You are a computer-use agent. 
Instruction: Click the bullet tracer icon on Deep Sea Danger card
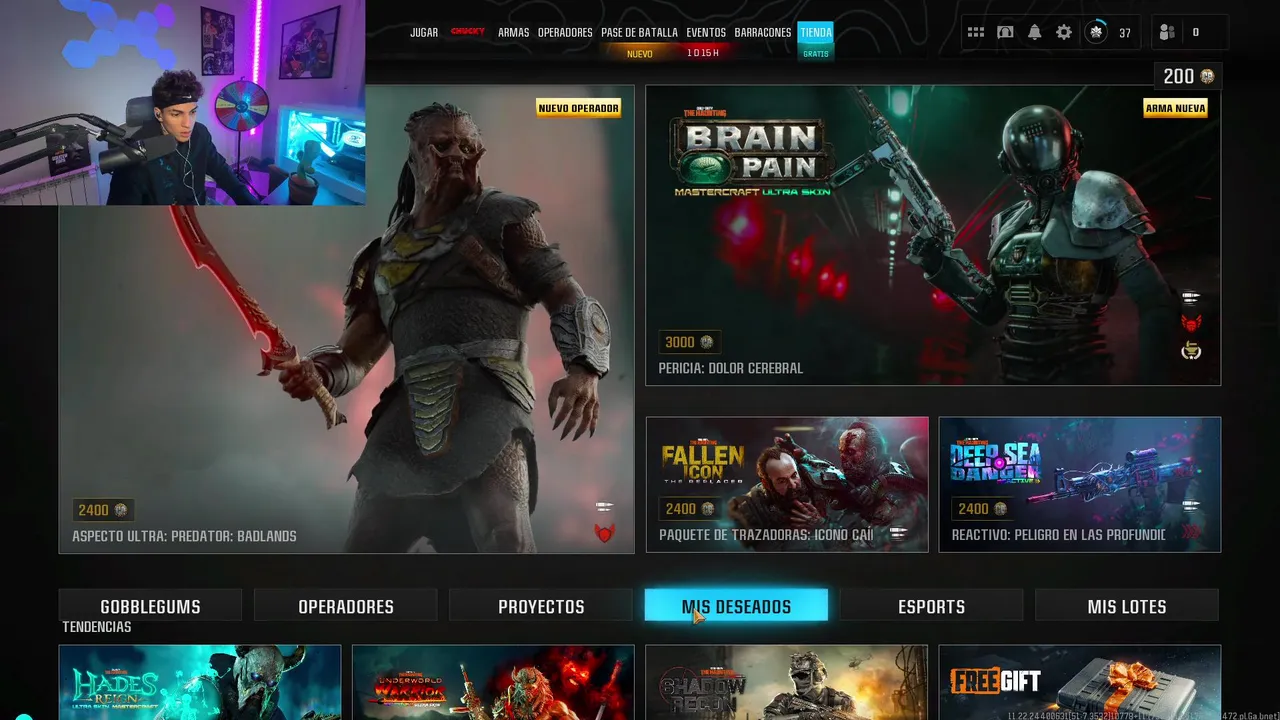[1191, 506]
